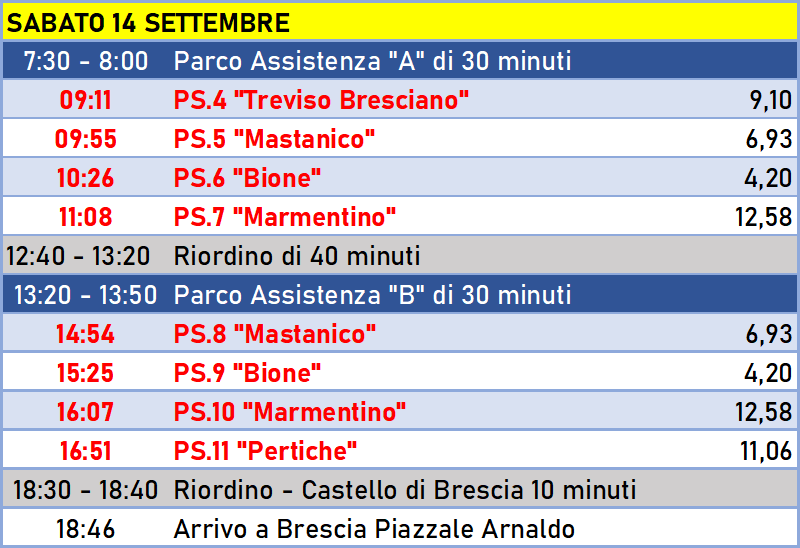The height and width of the screenshot is (548, 800).
Task: Click the 10:26 time cell
Action: click(85, 178)
